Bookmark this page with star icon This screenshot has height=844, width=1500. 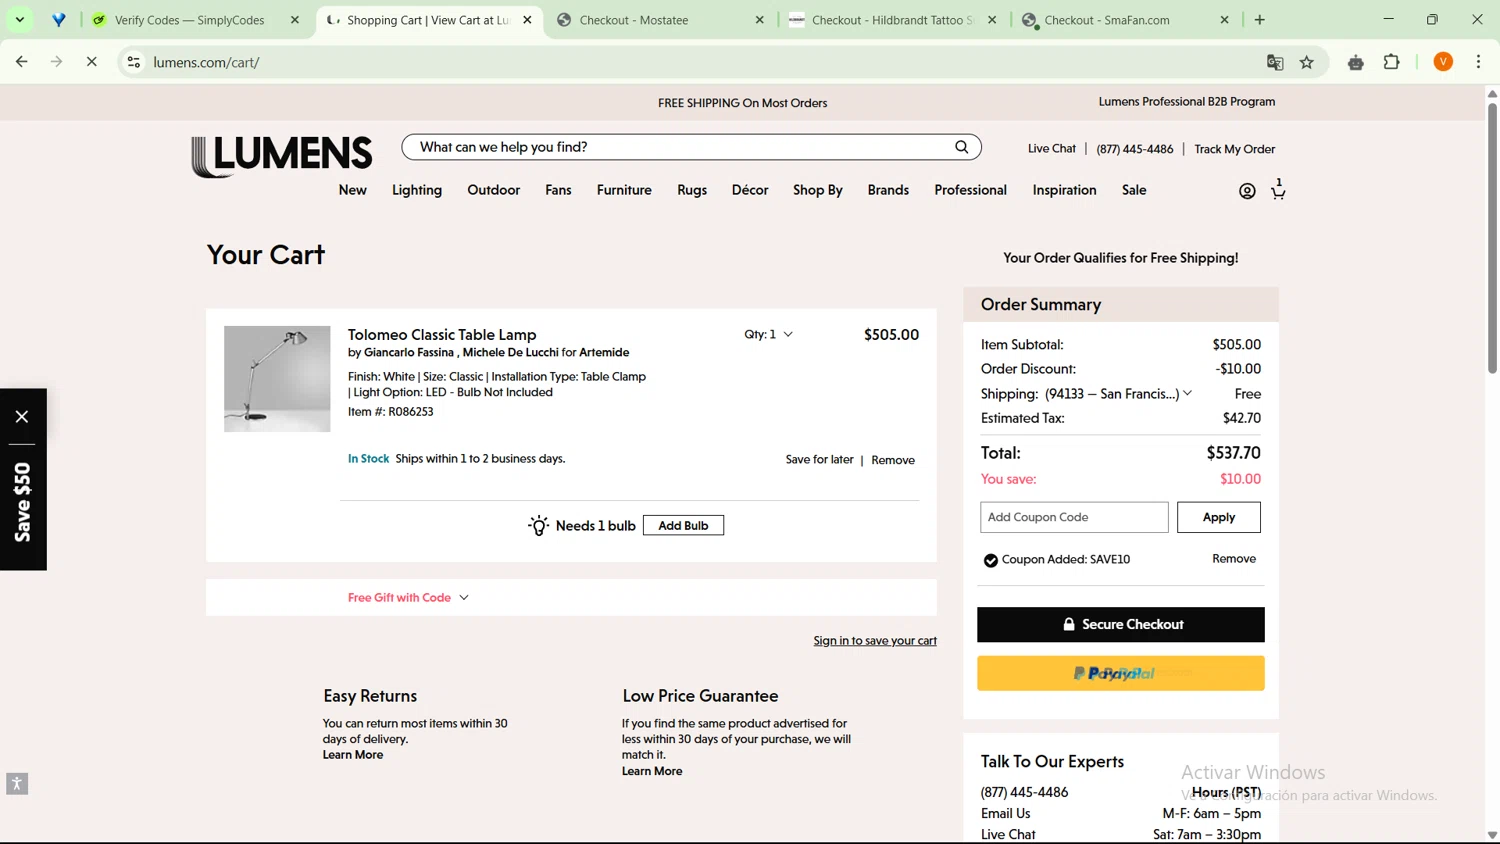coord(1306,62)
